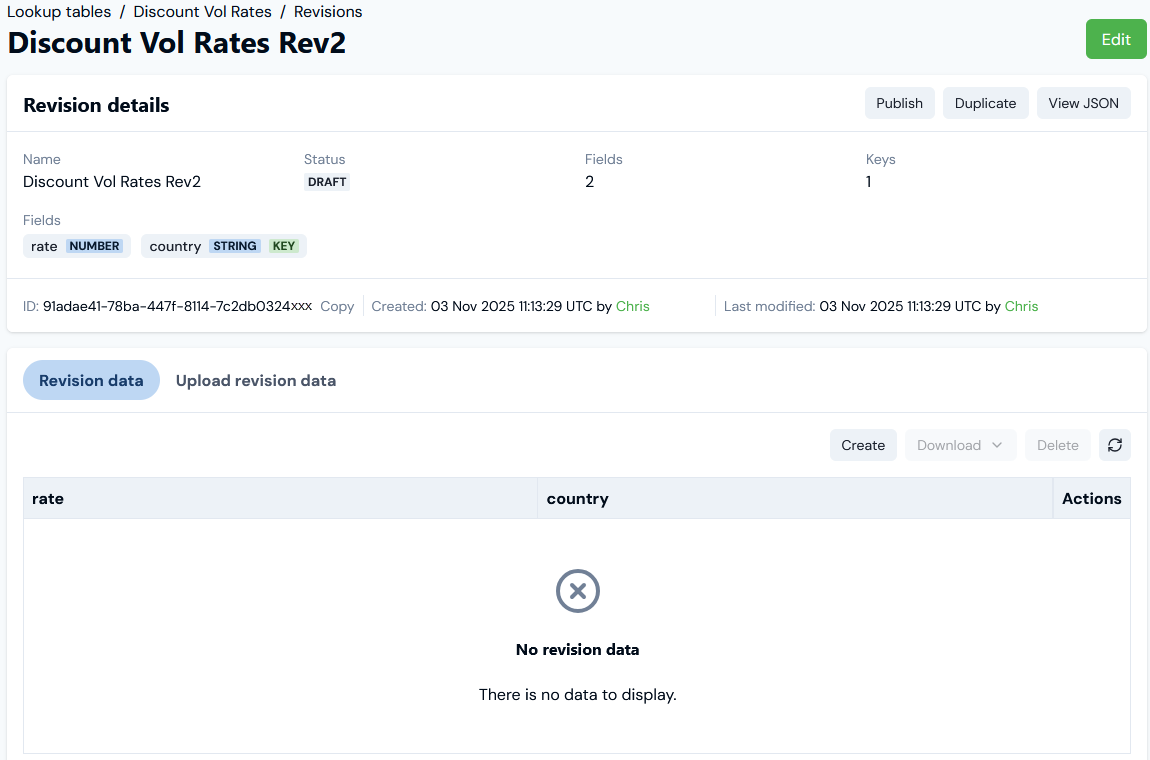Click the refresh revision data icon
1150x760 pixels.
[1114, 445]
